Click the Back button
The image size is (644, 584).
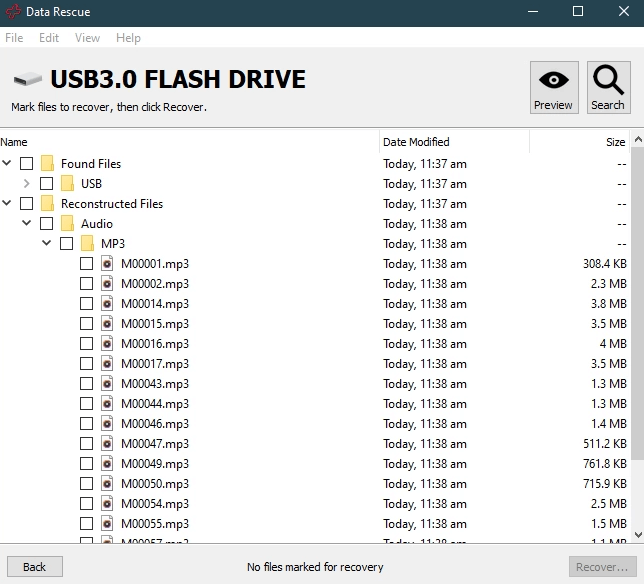tap(35, 567)
